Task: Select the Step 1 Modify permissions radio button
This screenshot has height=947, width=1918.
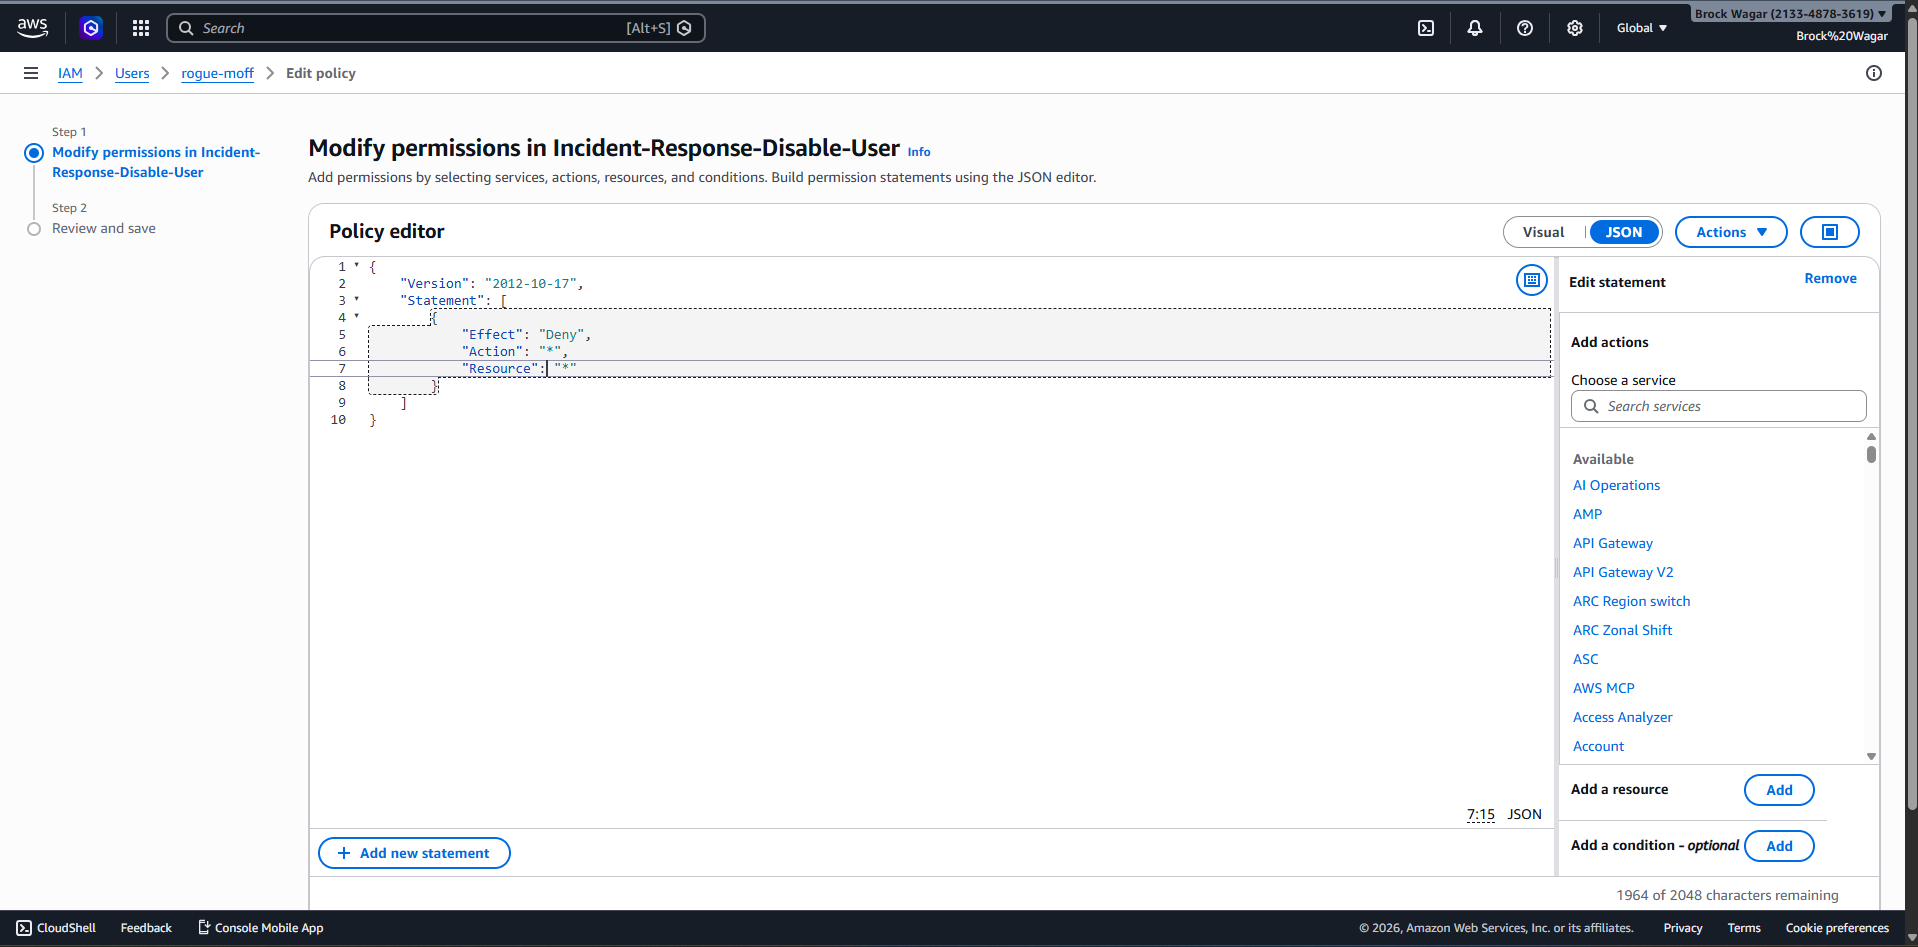Action: (33, 152)
